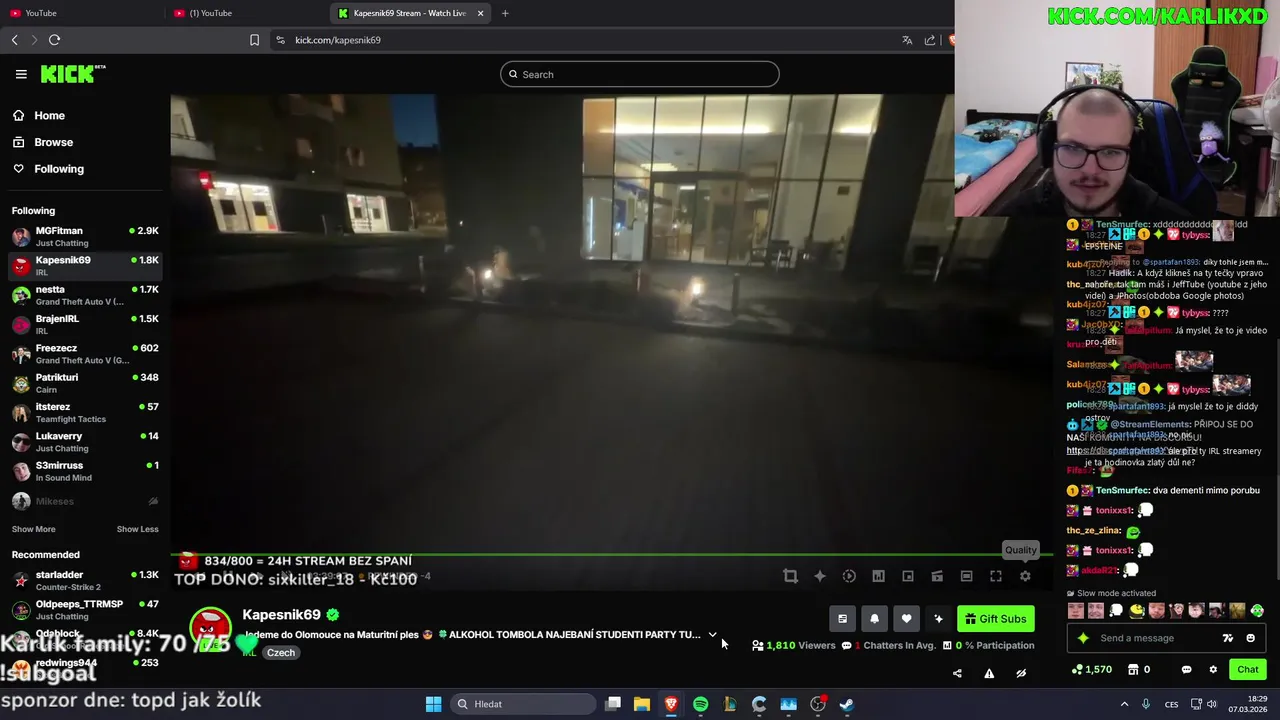1280x720 pixels.
Task: Reload the page in browser
Action: pos(54,40)
